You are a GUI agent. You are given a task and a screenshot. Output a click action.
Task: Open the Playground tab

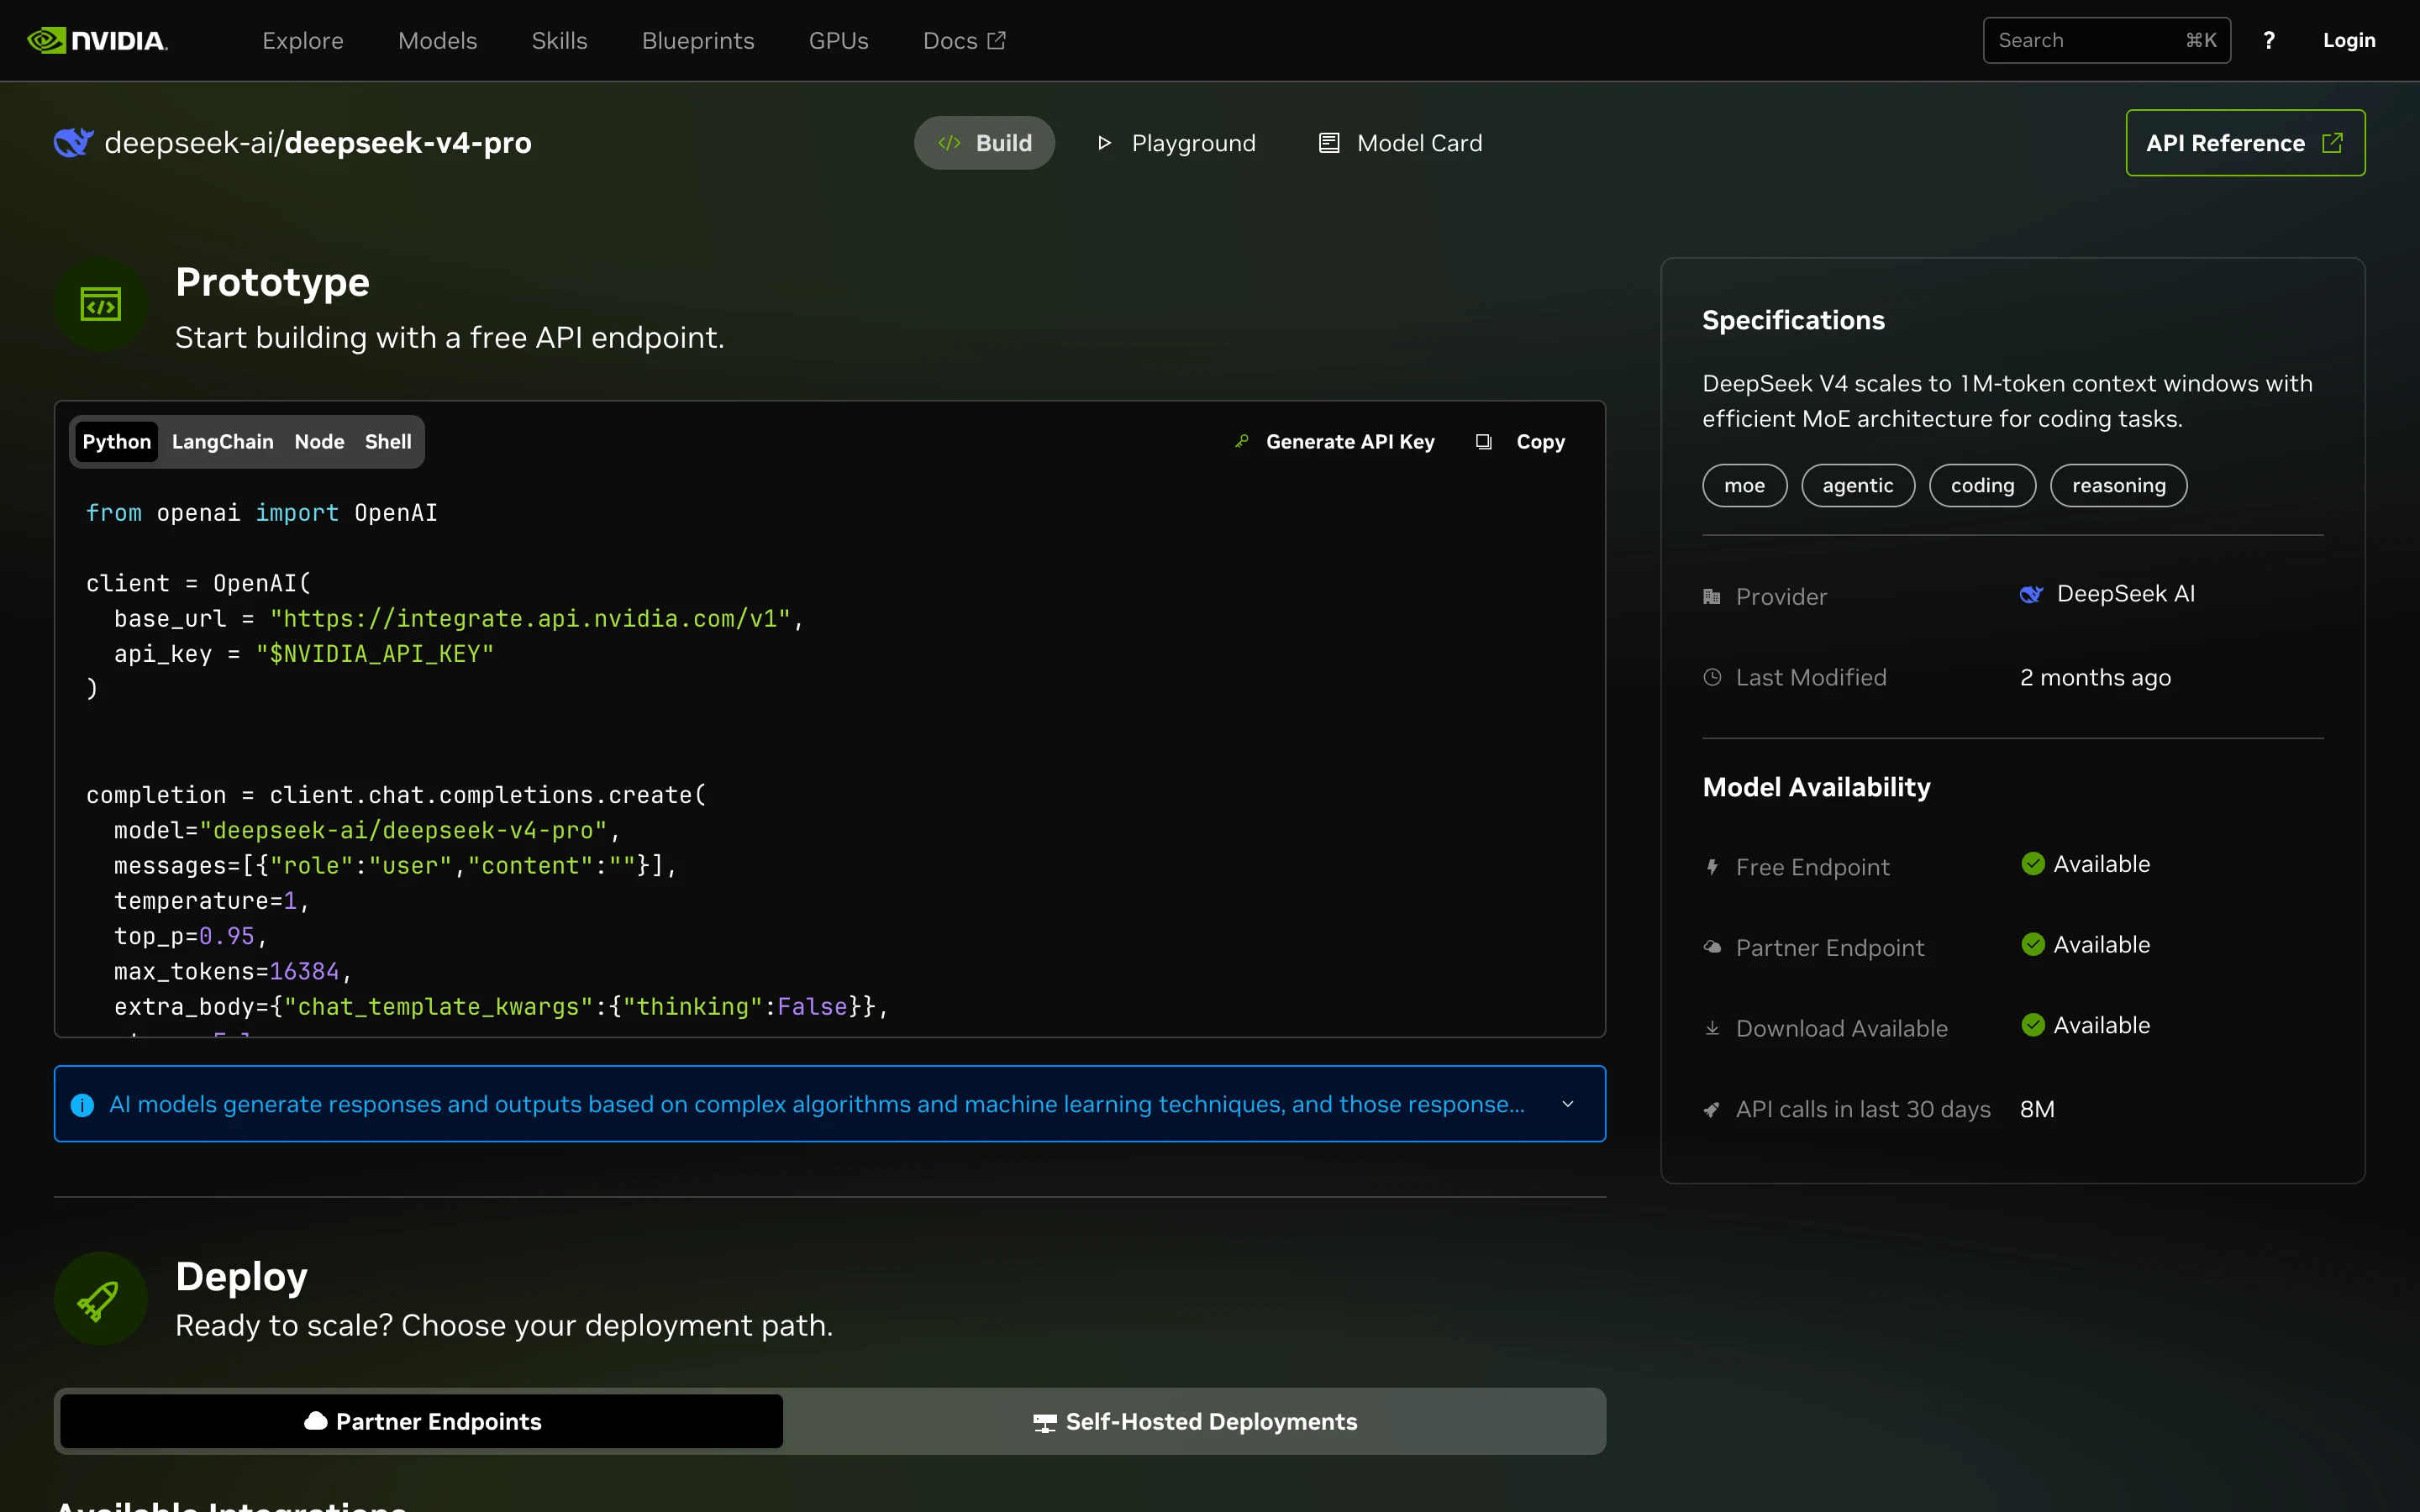tap(1176, 143)
